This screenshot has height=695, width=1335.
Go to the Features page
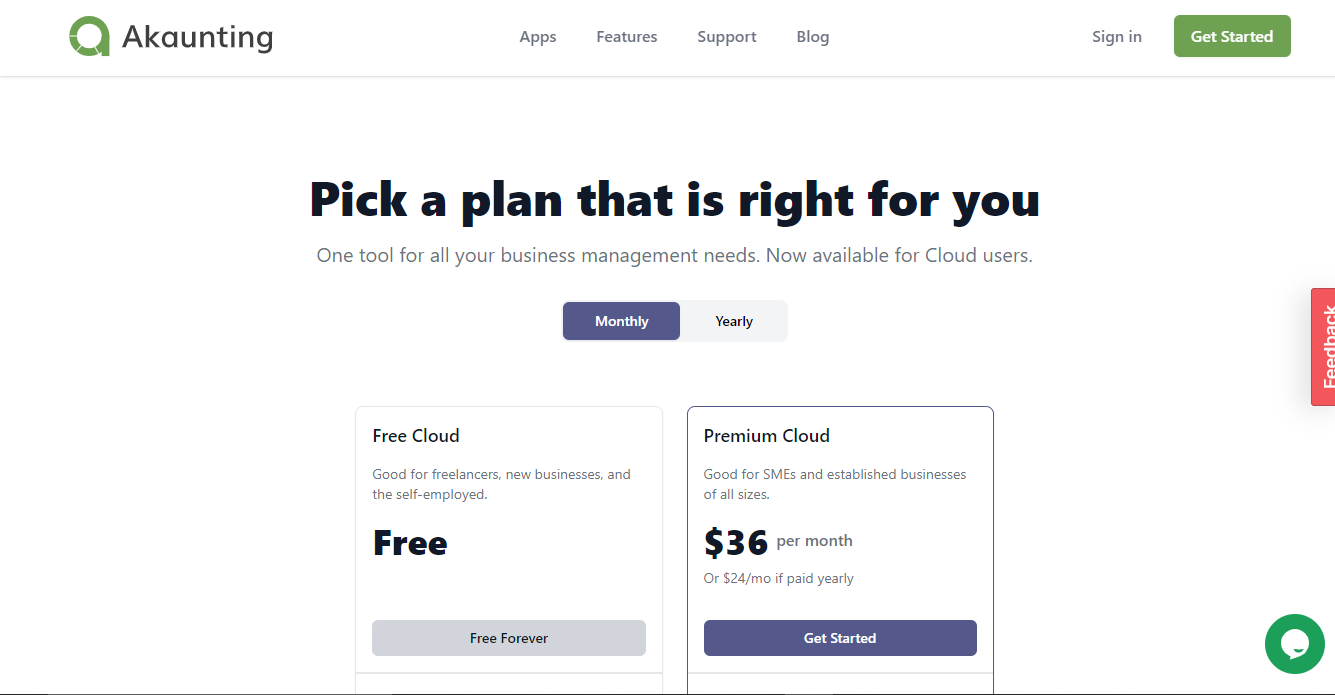pos(626,37)
